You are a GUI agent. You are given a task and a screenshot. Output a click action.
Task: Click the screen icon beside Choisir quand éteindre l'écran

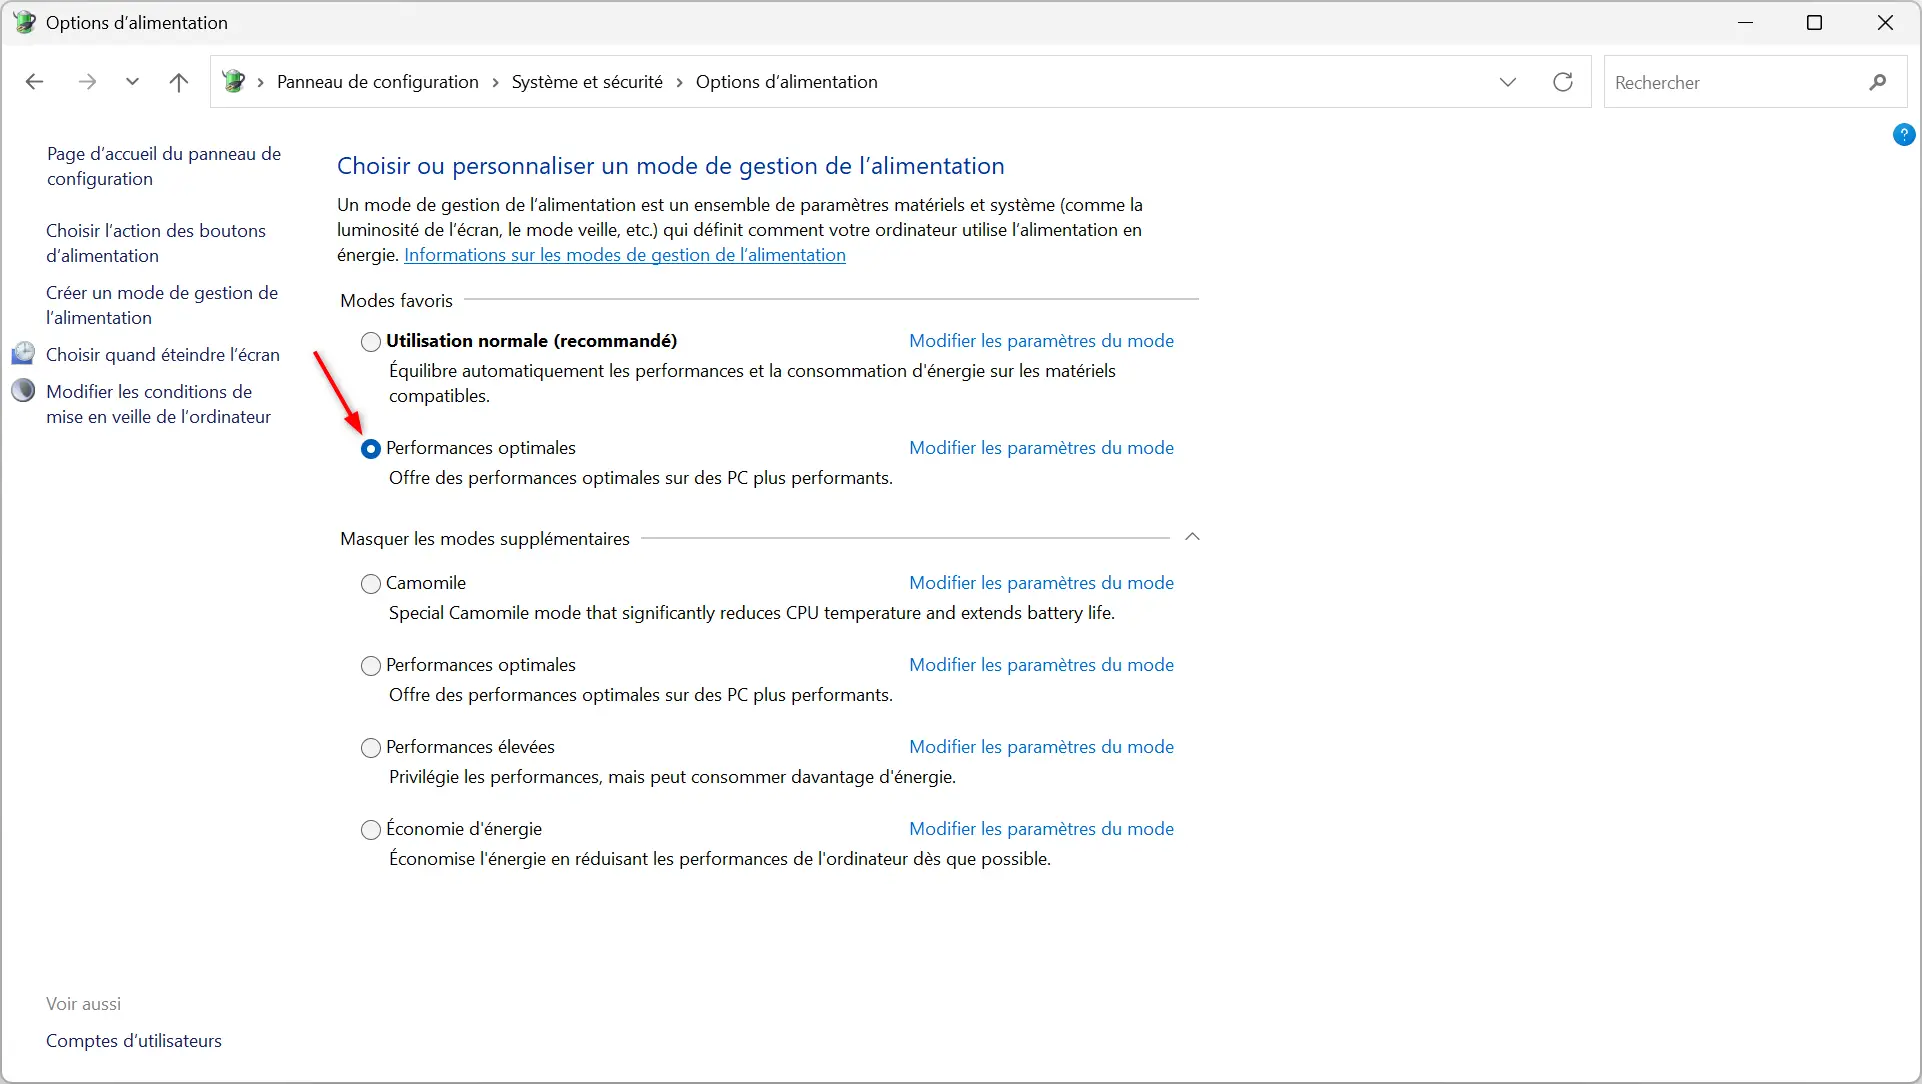coord(23,354)
